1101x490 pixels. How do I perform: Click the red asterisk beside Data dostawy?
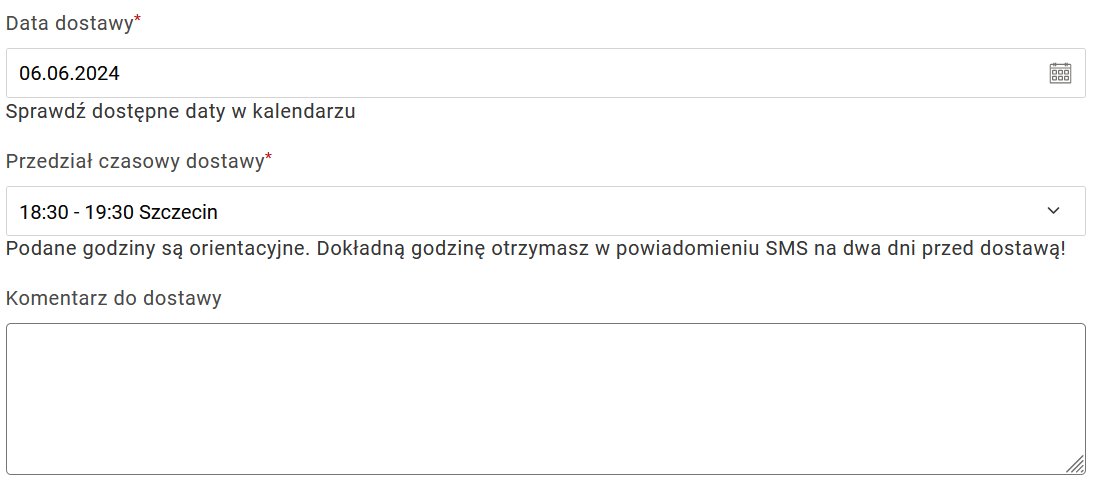138,20
